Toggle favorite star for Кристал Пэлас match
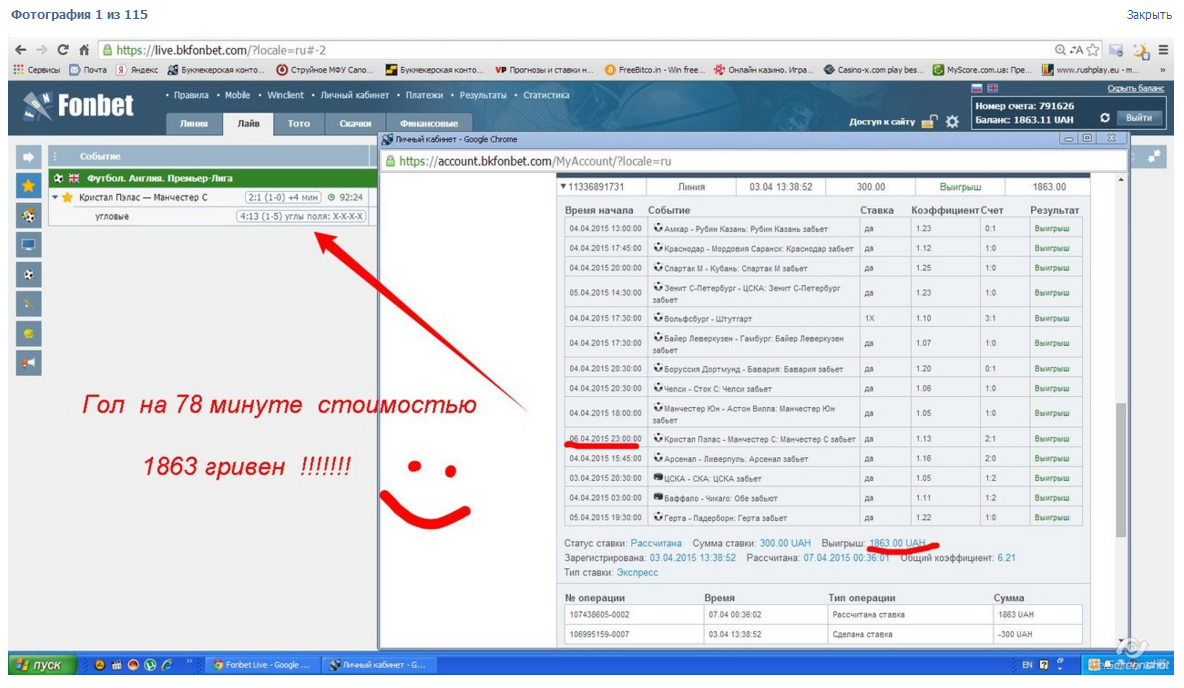The image size is (1184, 688). tap(67, 197)
